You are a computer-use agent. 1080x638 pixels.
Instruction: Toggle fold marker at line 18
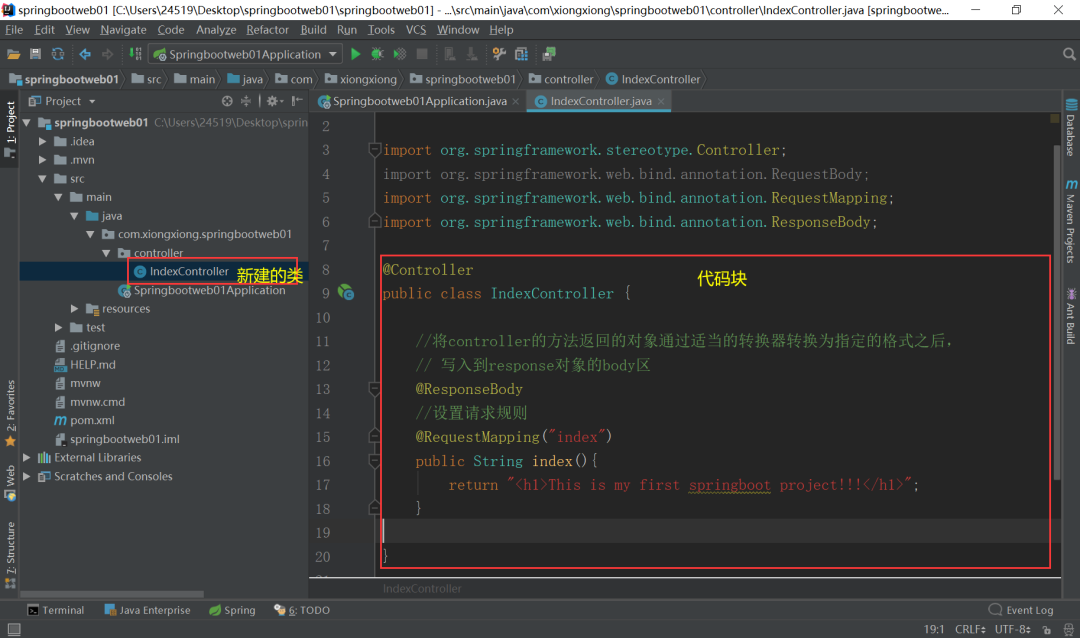click(375, 508)
